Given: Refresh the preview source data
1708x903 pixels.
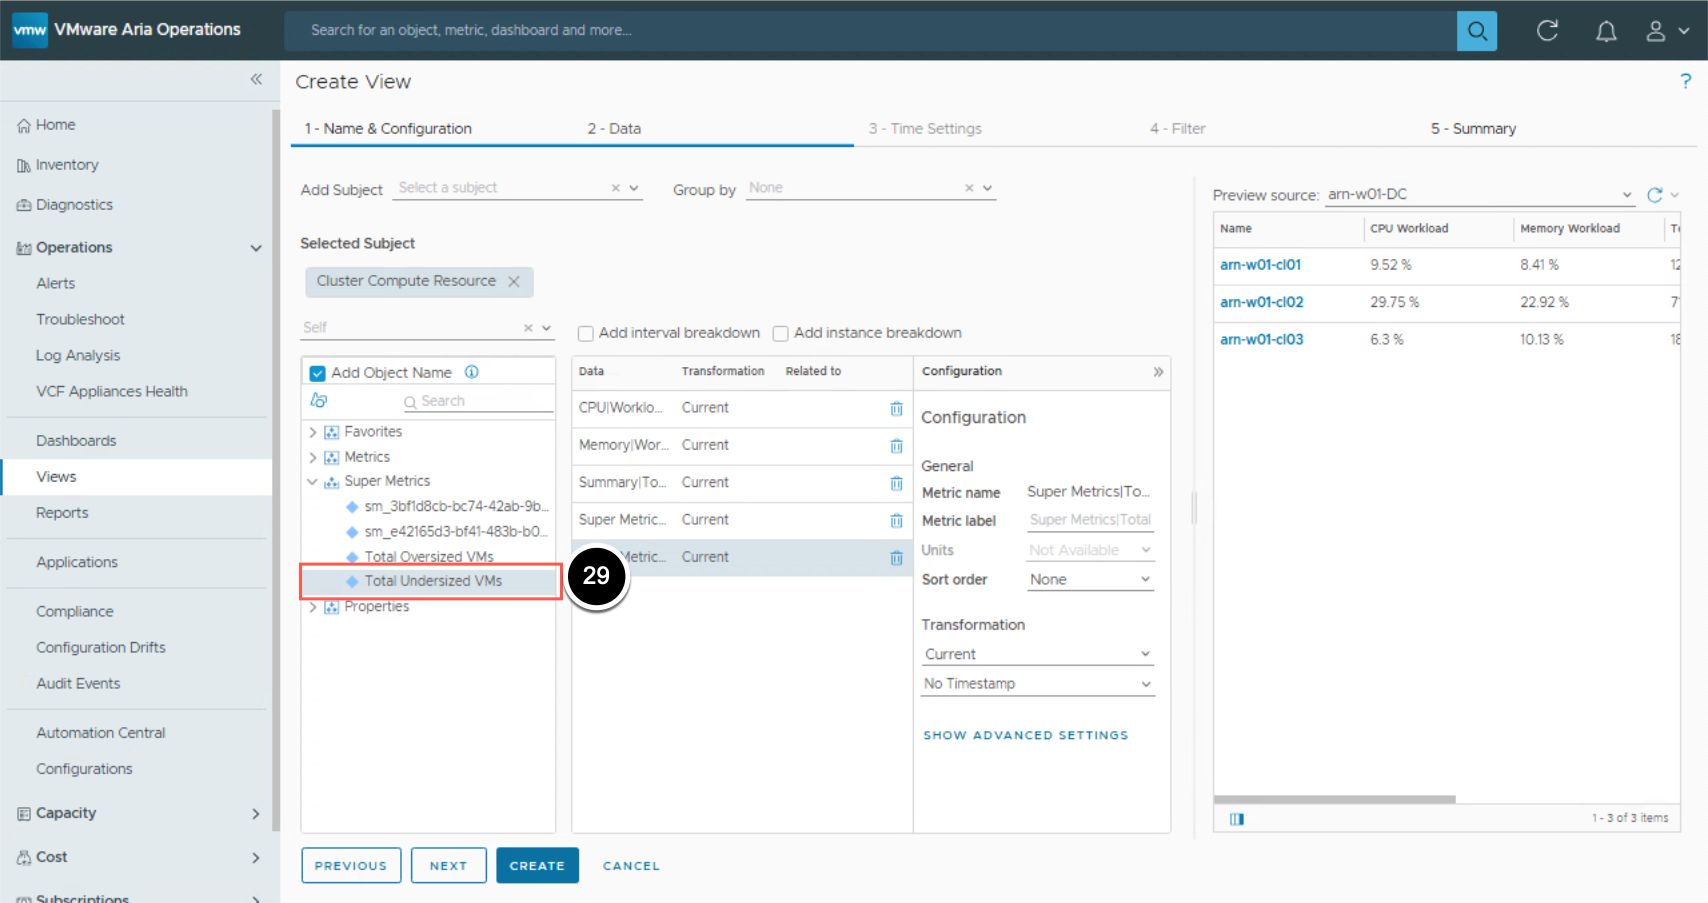Looking at the screenshot, I should (1655, 195).
